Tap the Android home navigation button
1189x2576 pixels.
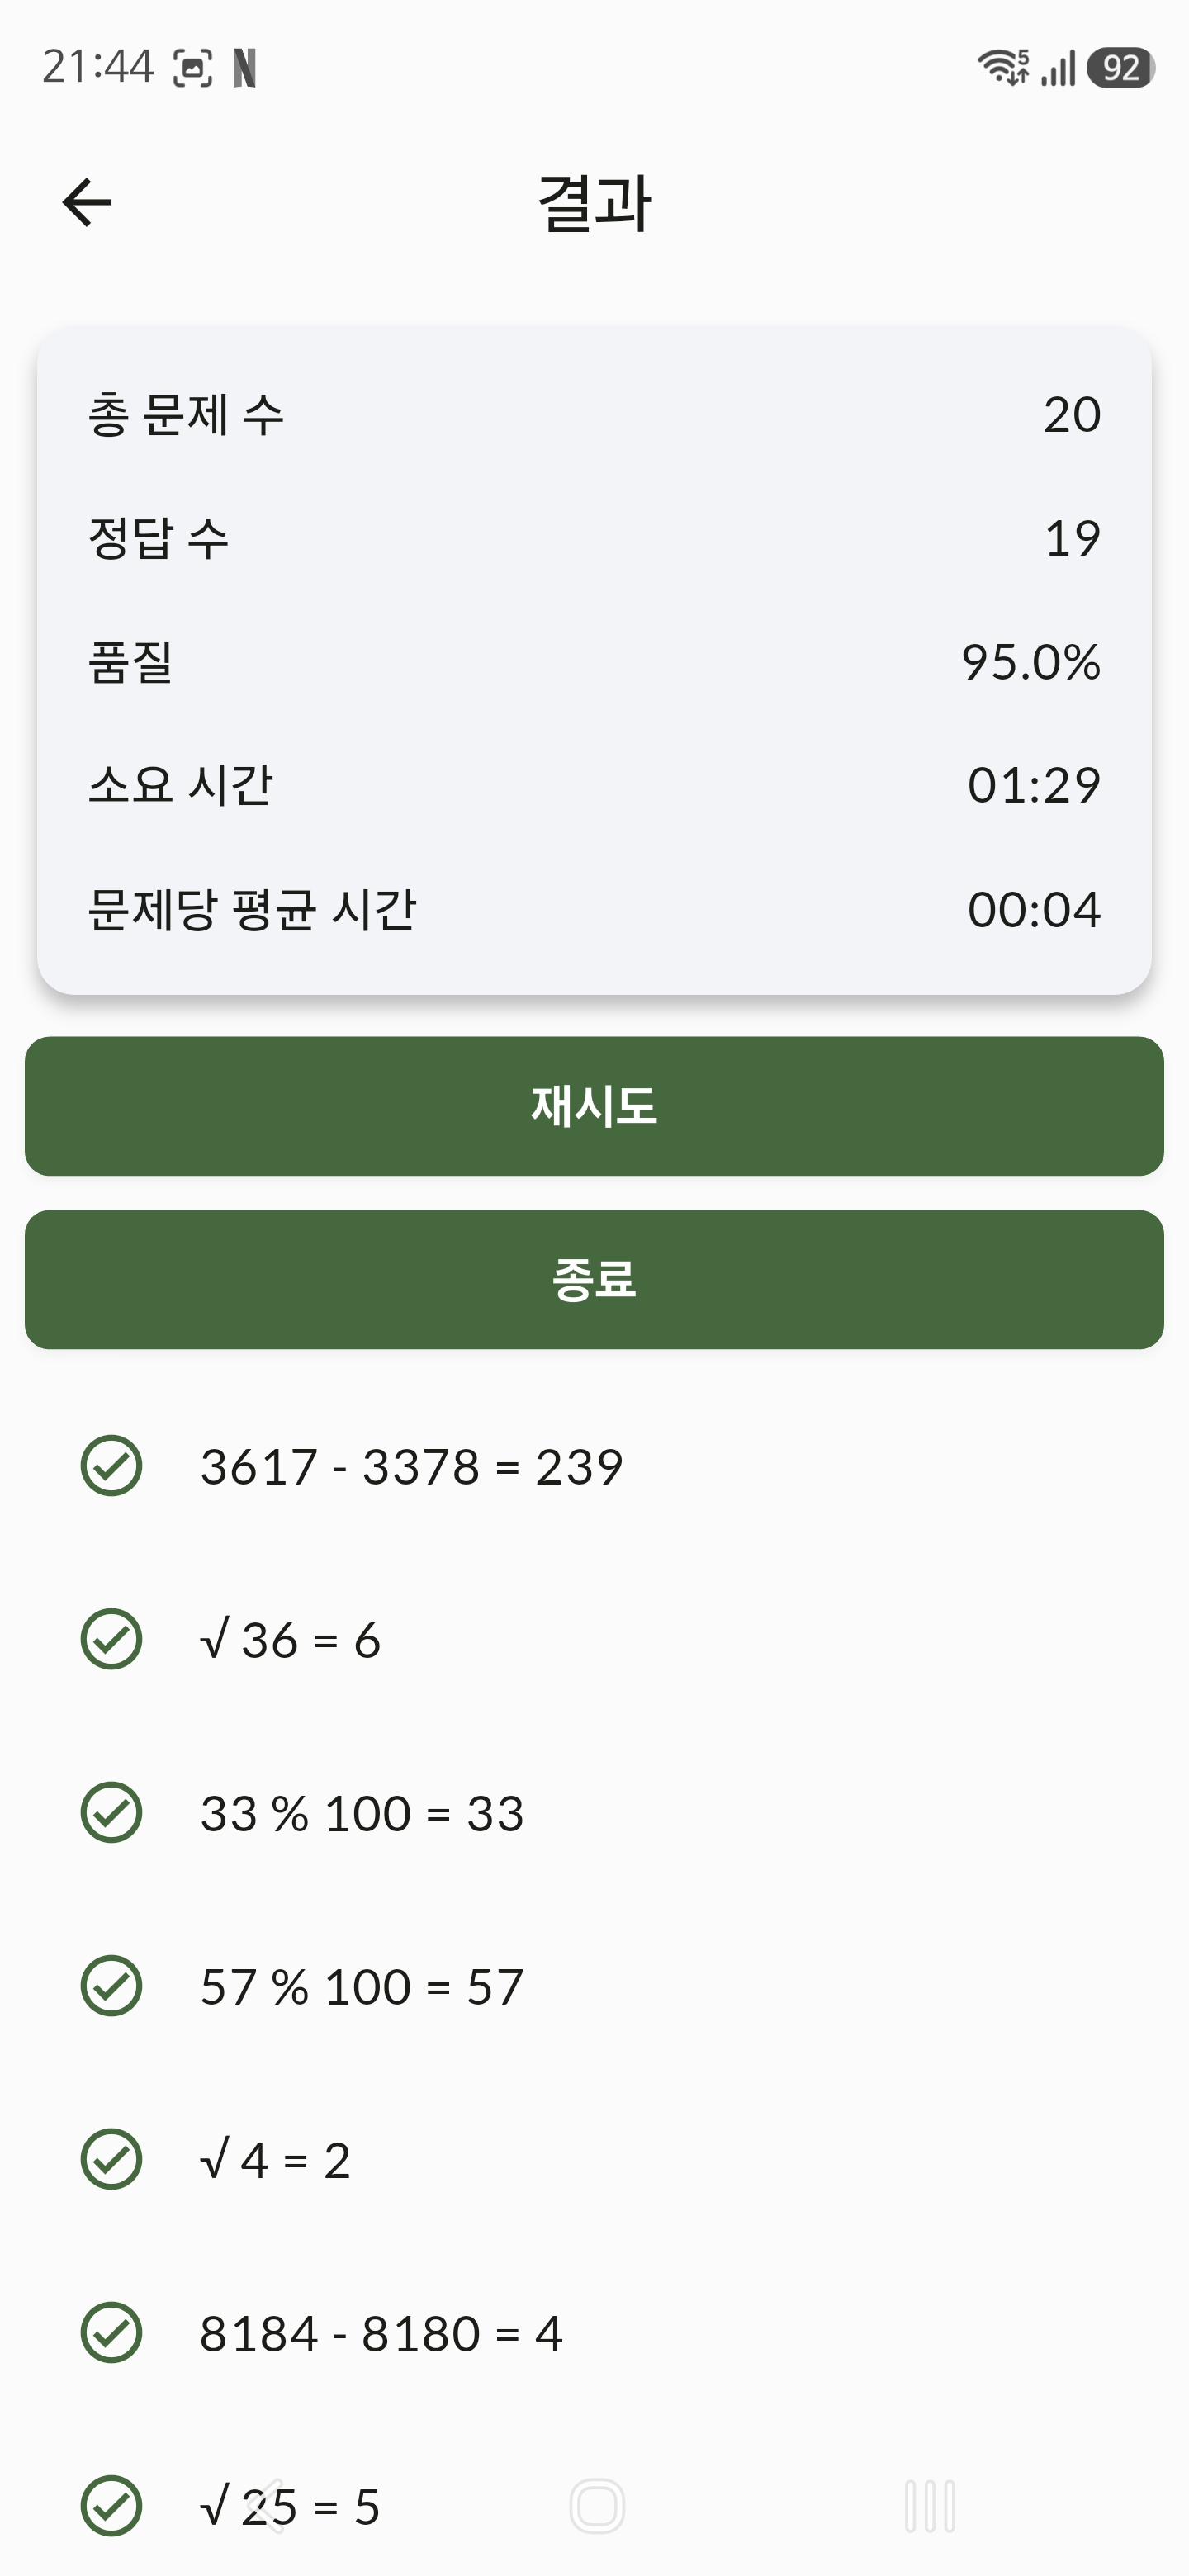click(597, 2506)
